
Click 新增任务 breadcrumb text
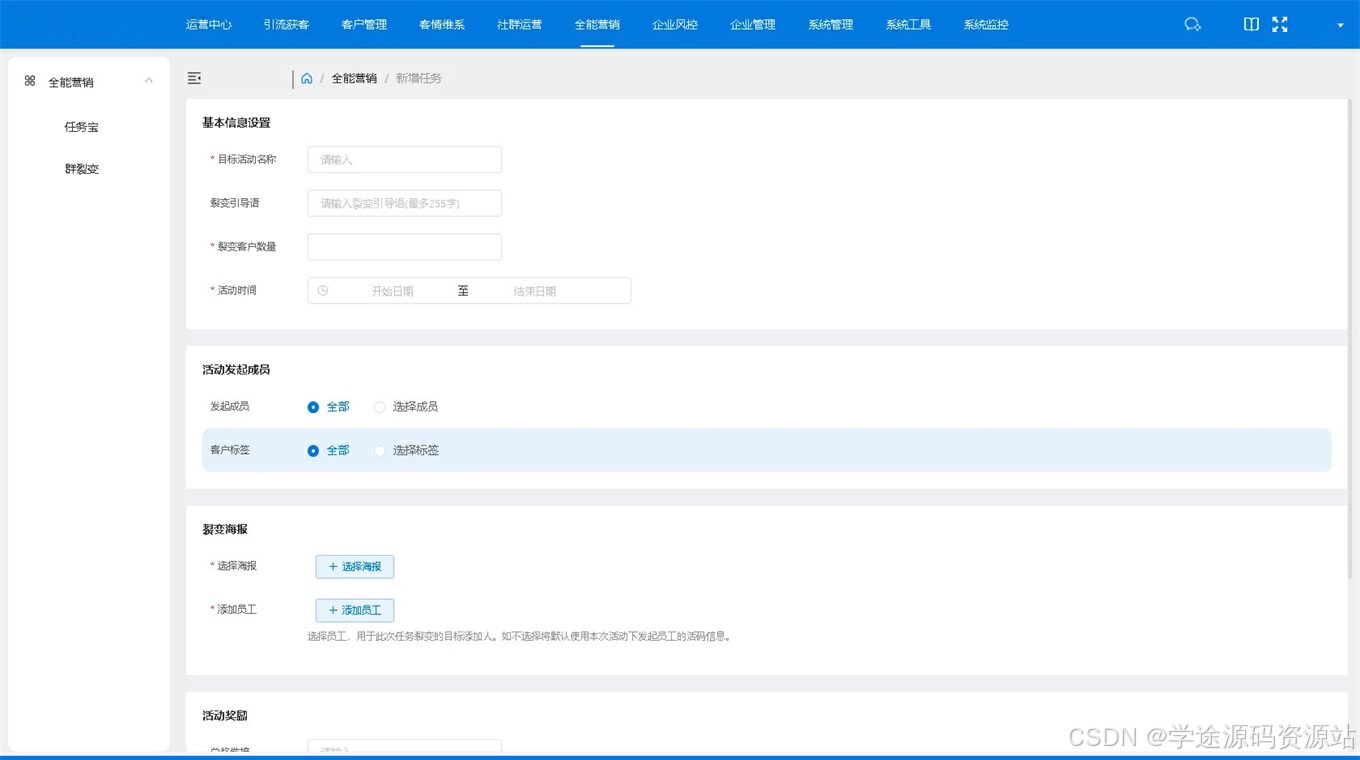coord(419,78)
